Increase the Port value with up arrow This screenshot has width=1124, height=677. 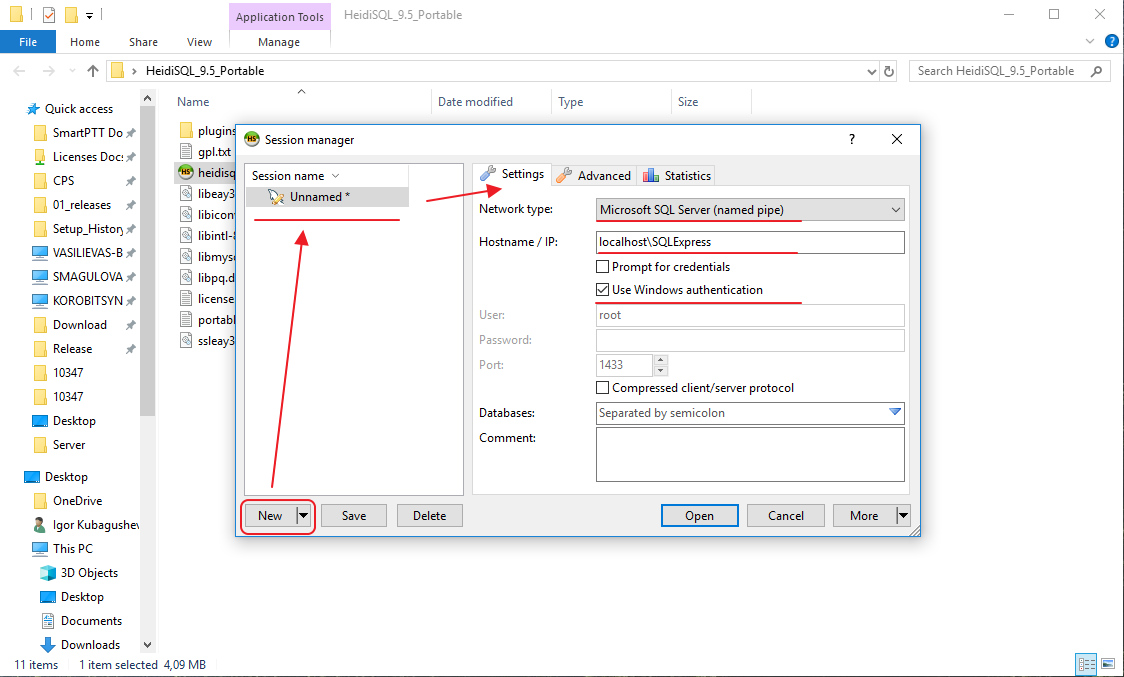pyautogui.click(x=661, y=359)
